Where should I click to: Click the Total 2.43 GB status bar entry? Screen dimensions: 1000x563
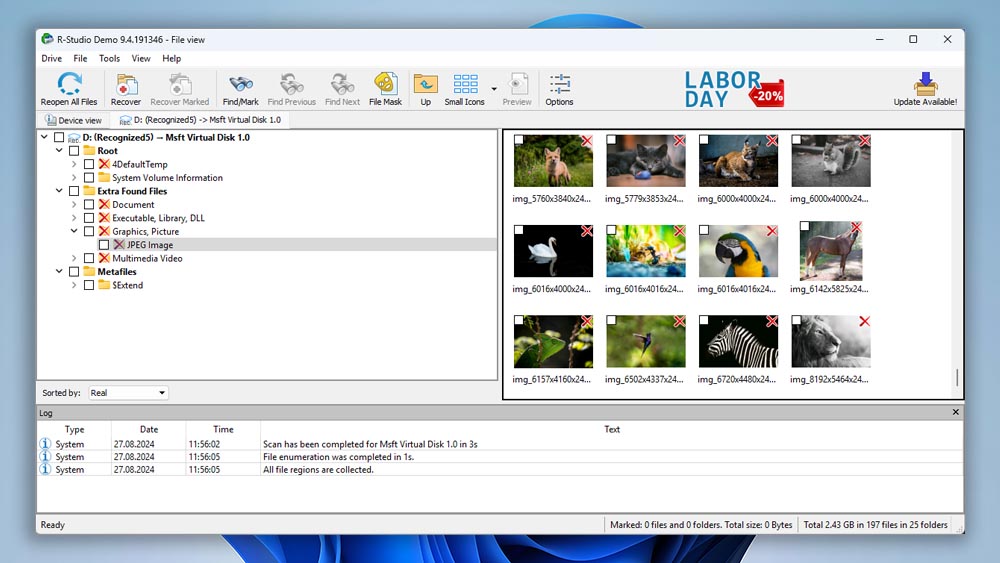click(875, 525)
